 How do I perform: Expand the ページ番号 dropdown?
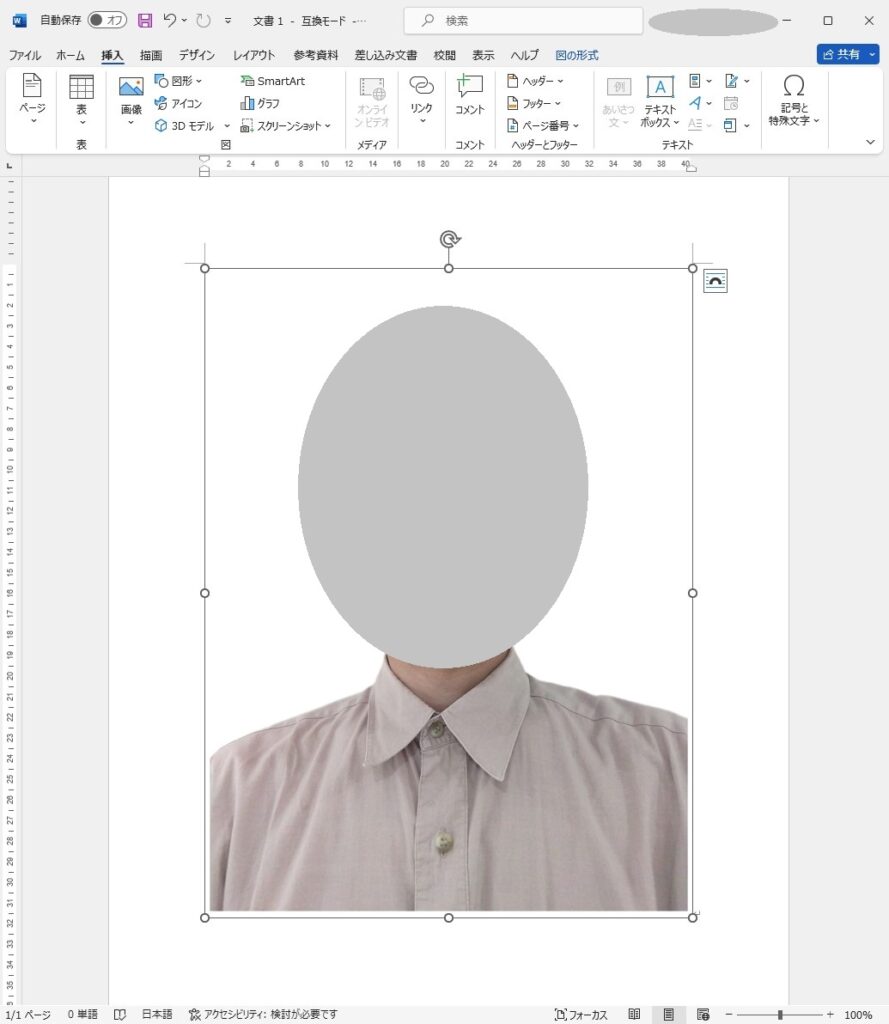(543, 126)
